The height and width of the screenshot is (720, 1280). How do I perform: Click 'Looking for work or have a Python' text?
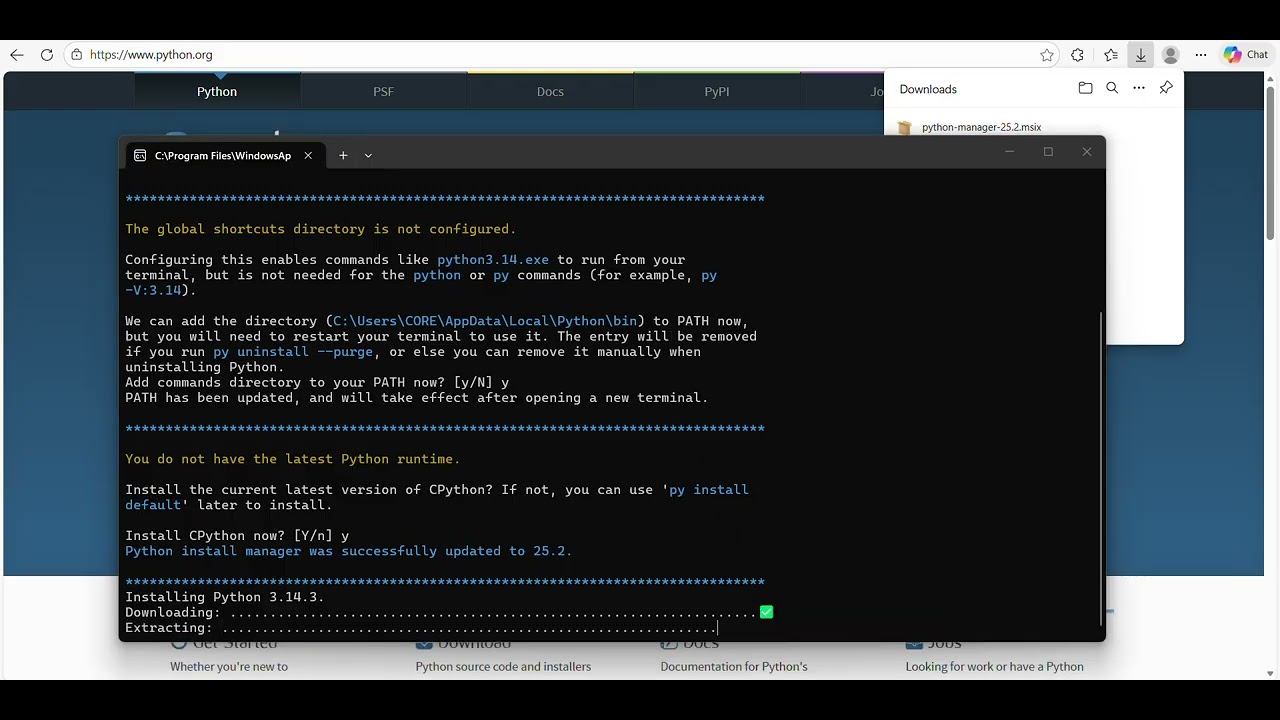(x=995, y=667)
